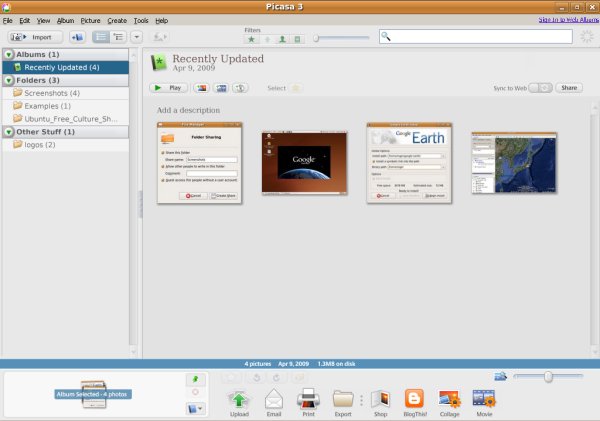Screen dimensions: 600x421
Task: Clear the photo tray with red circle
Action: coord(196,392)
